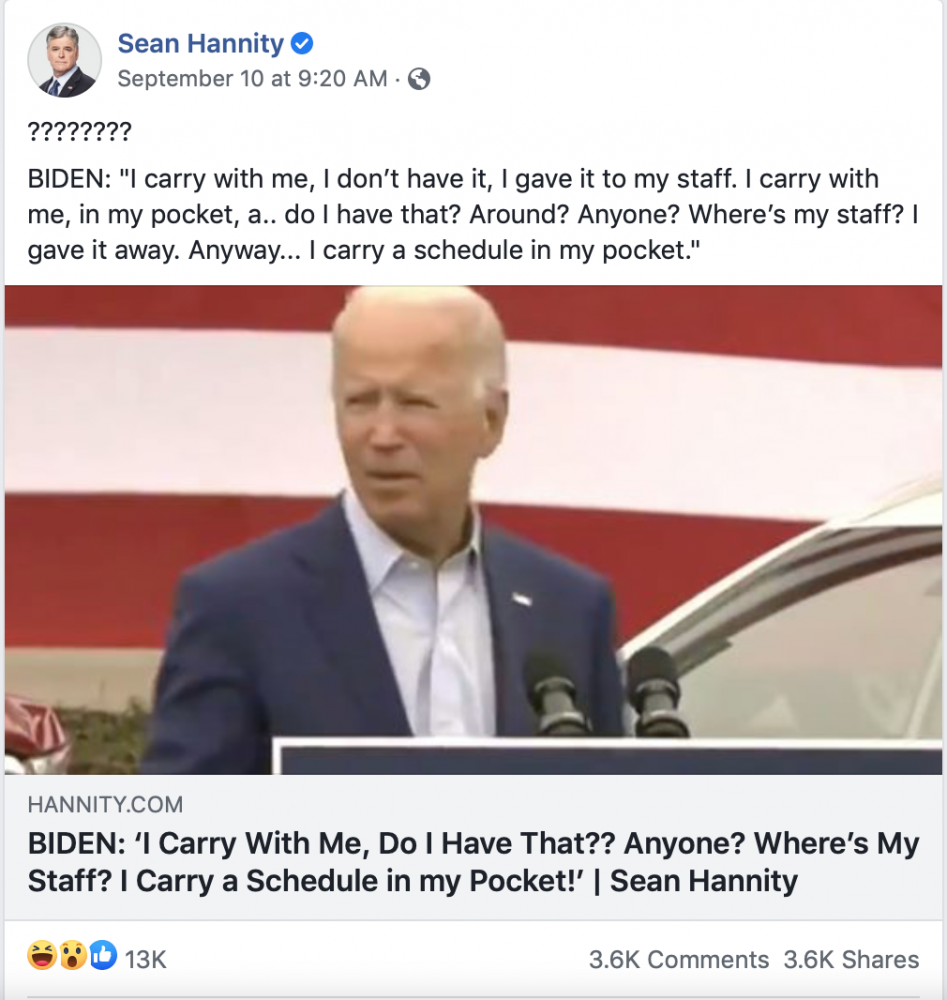Click the flag lapel pin on Biden's jacket
947x1000 pixels.
tap(521, 600)
